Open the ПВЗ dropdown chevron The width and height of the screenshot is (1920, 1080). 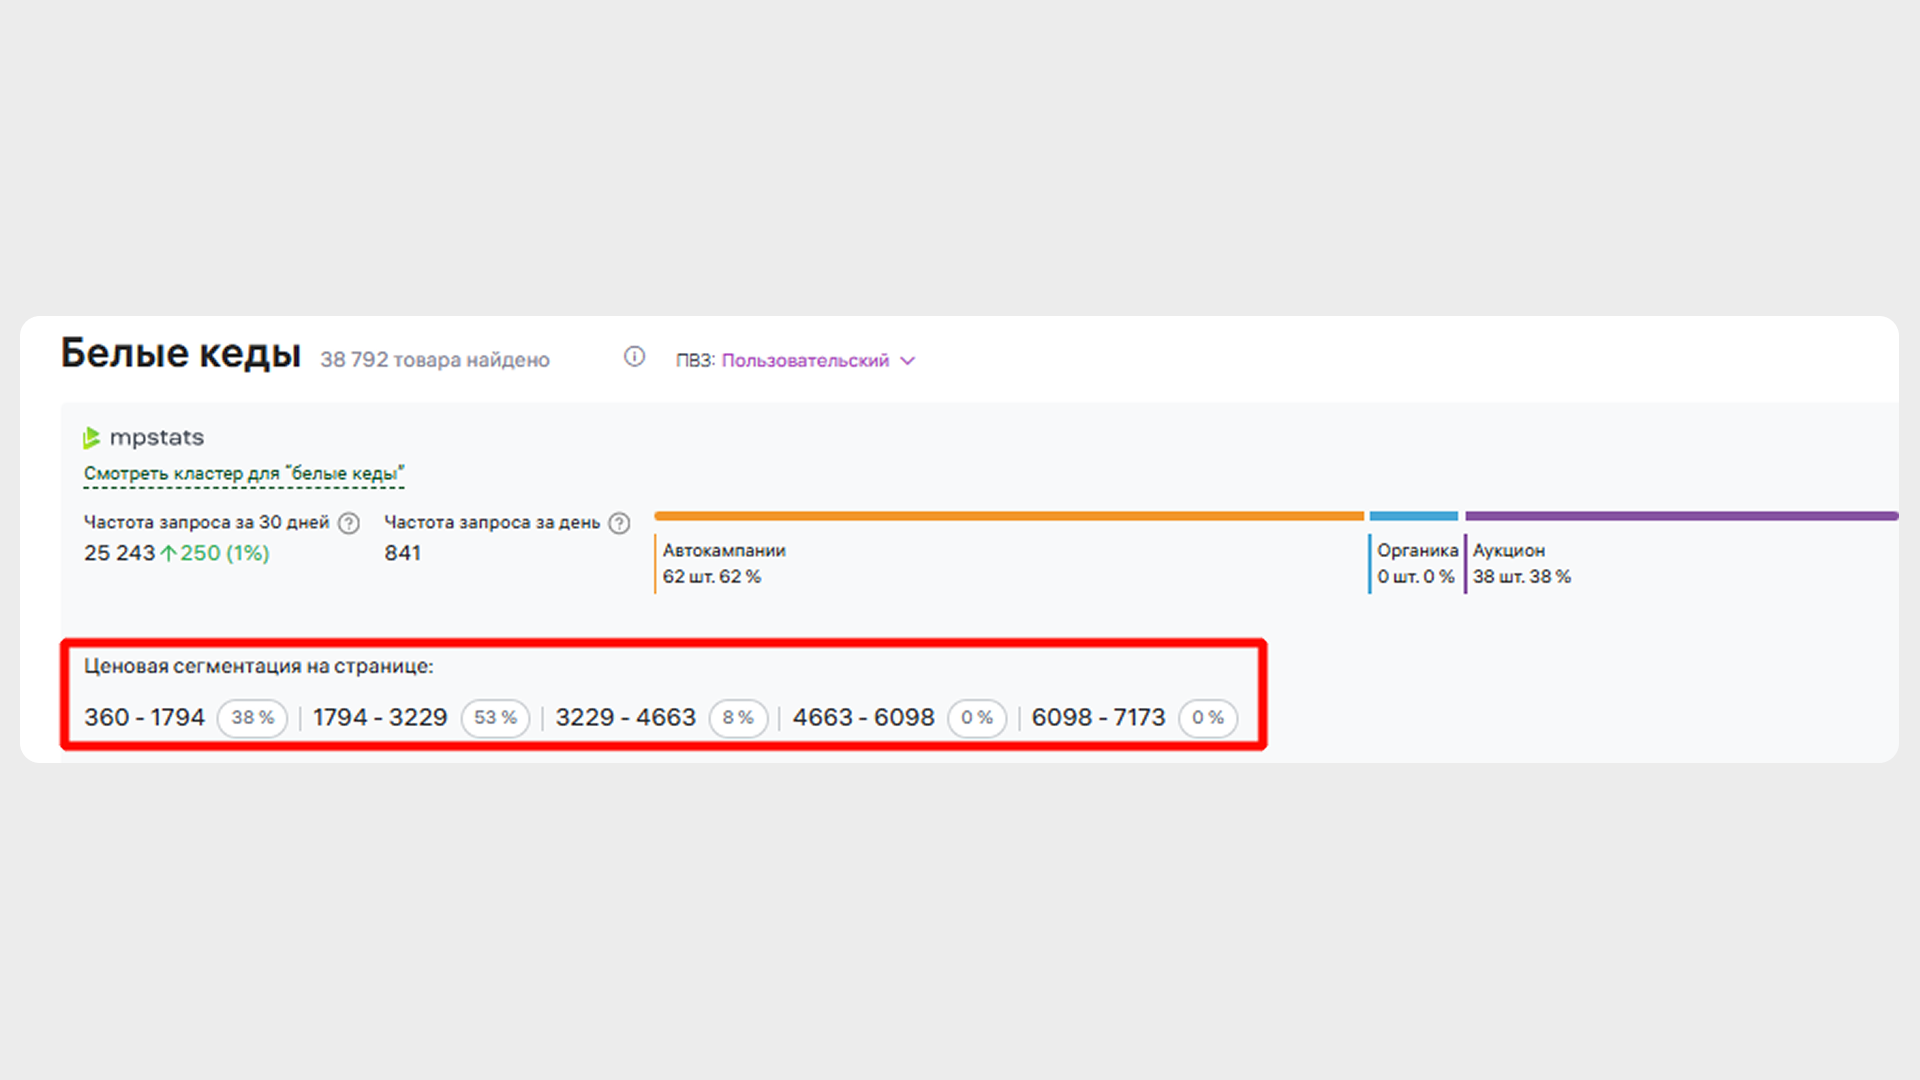coord(907,361)
